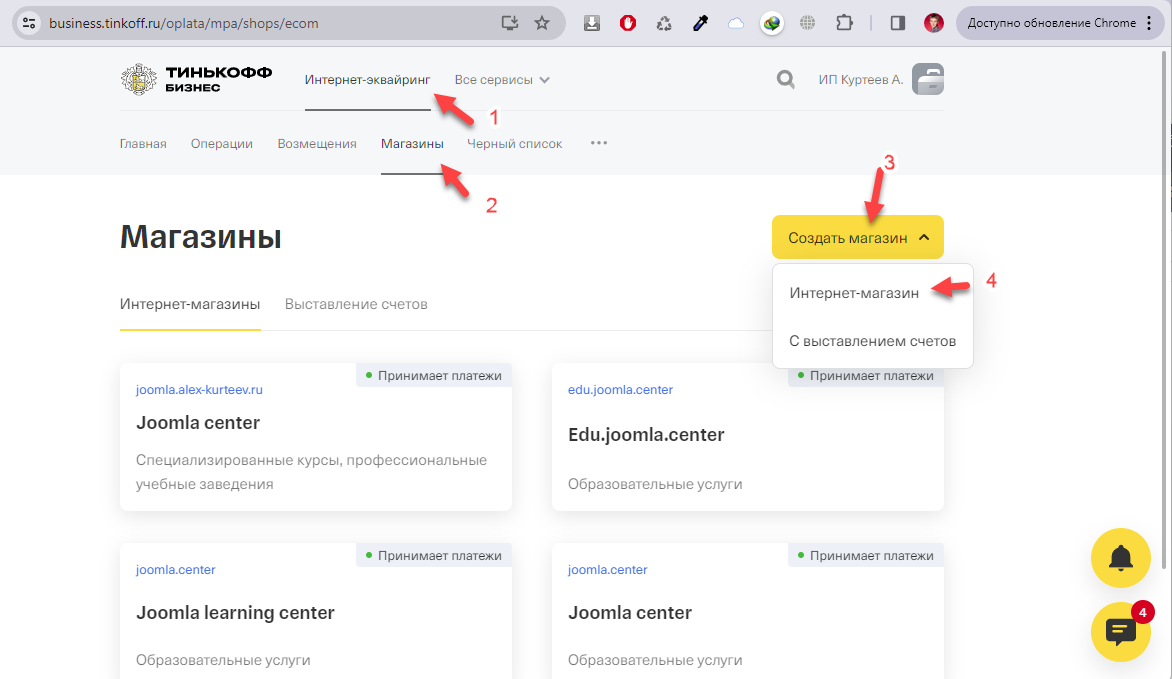1172x679 pixels.
Task: Switch to the Интернет-магазины sub-tab
Action: pos(190,304)
